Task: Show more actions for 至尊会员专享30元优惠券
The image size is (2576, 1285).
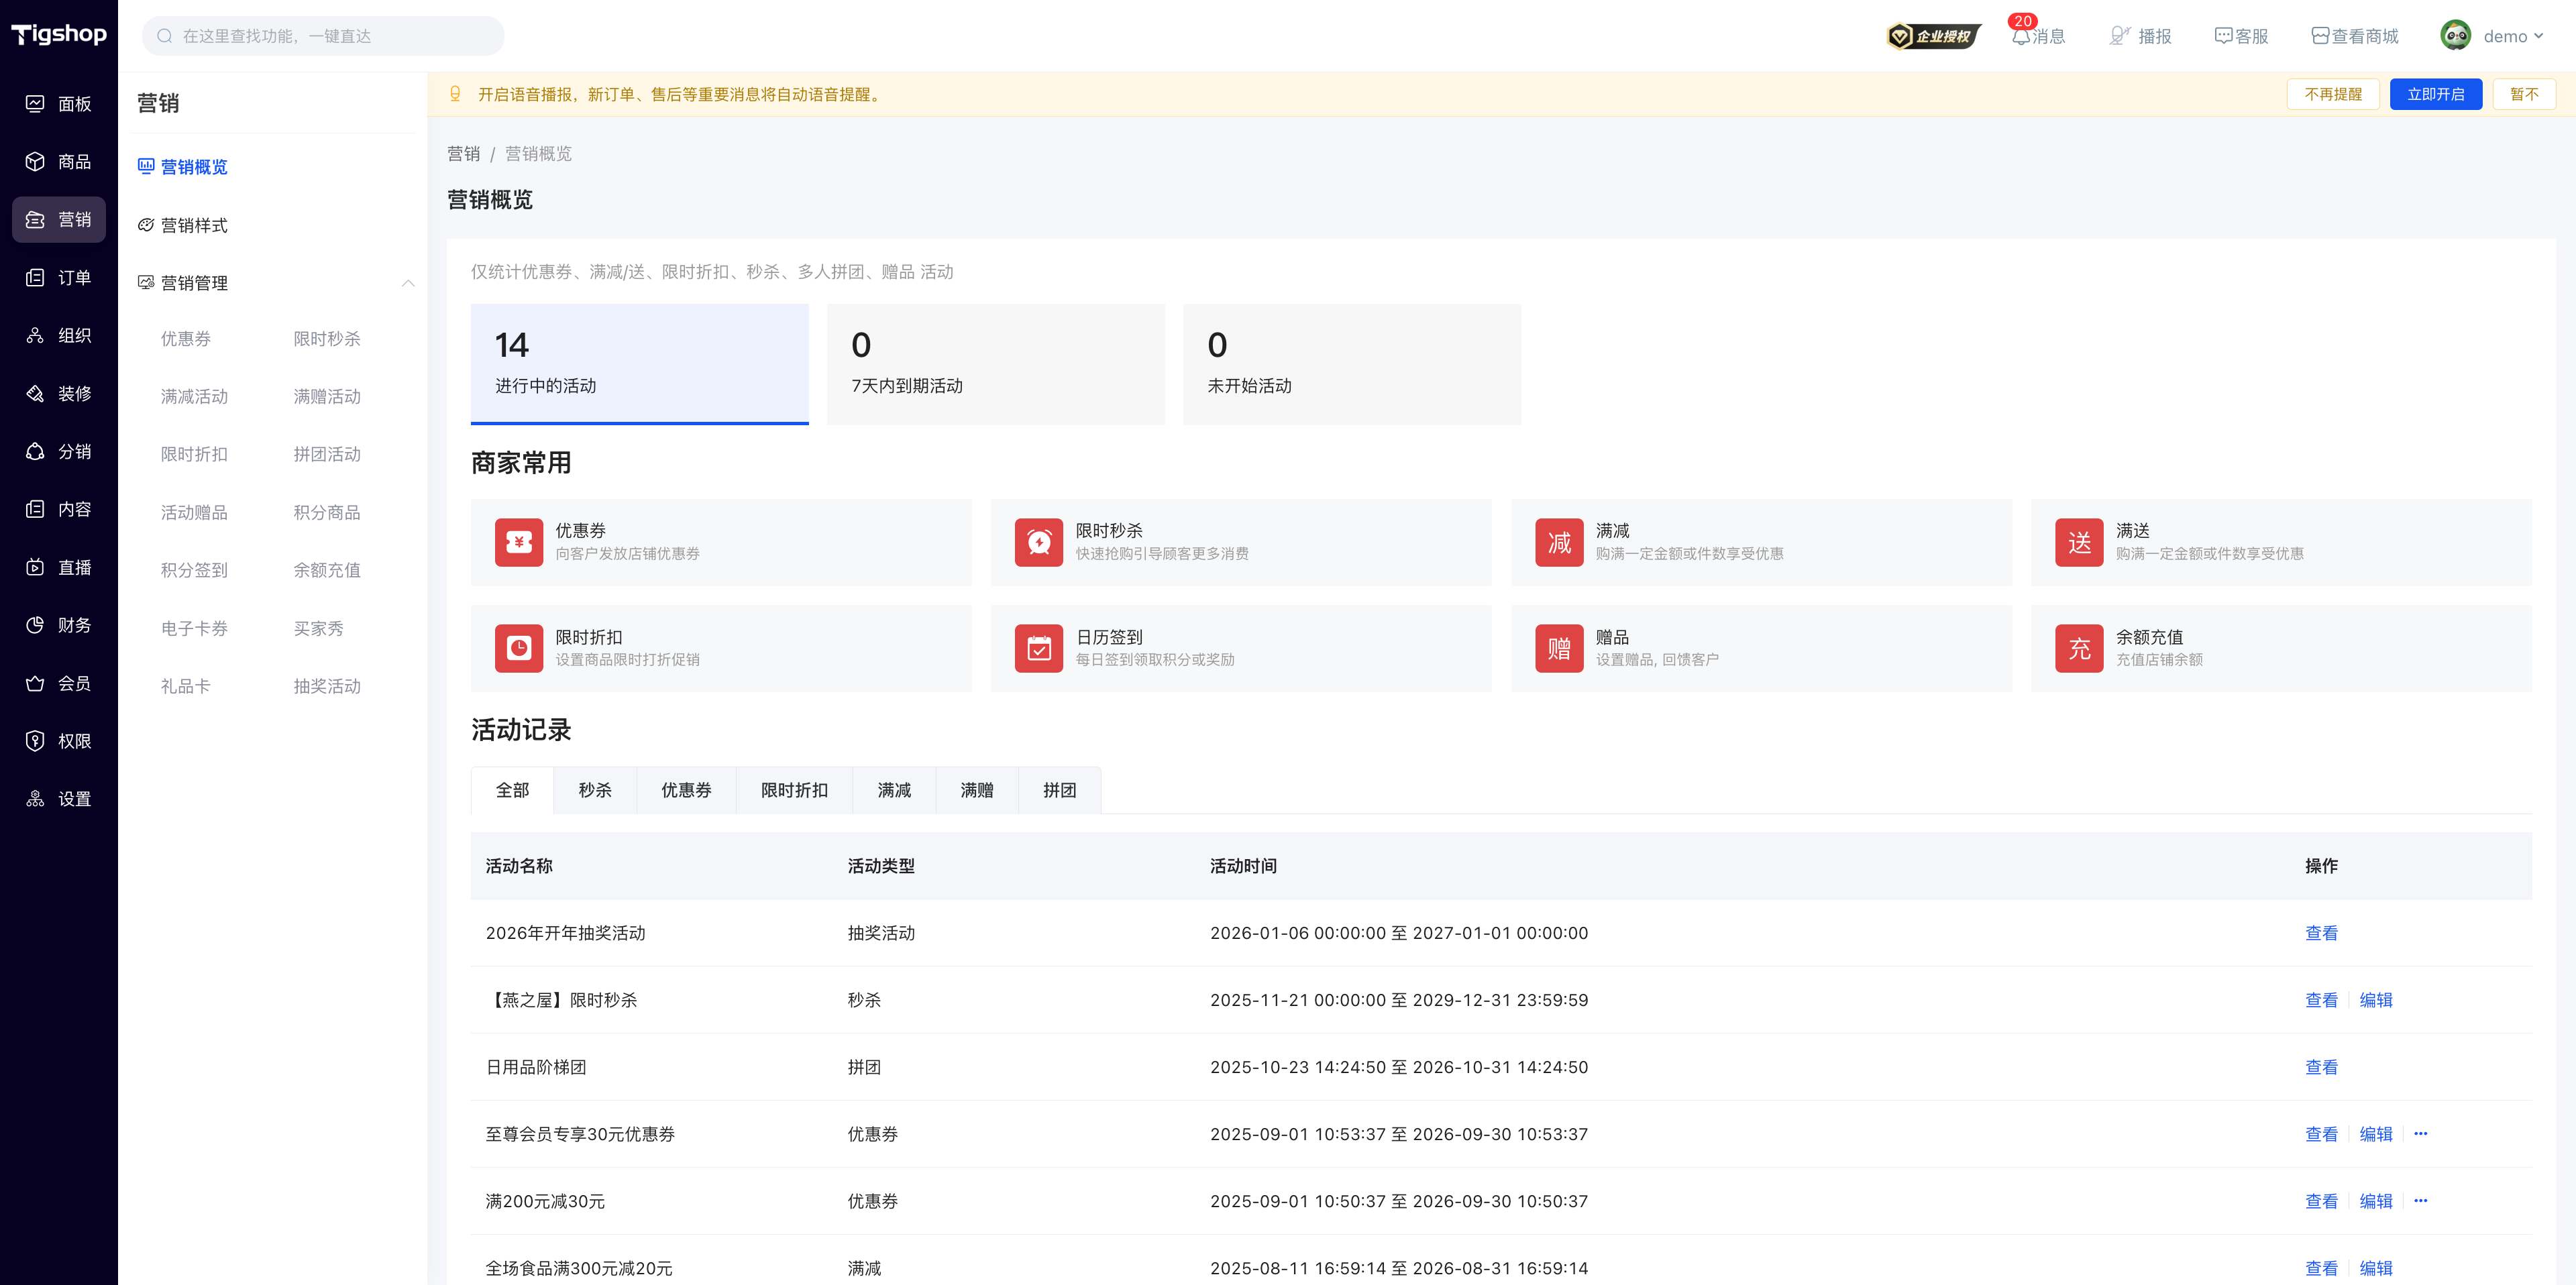Action: [x=2420, y=1134]
